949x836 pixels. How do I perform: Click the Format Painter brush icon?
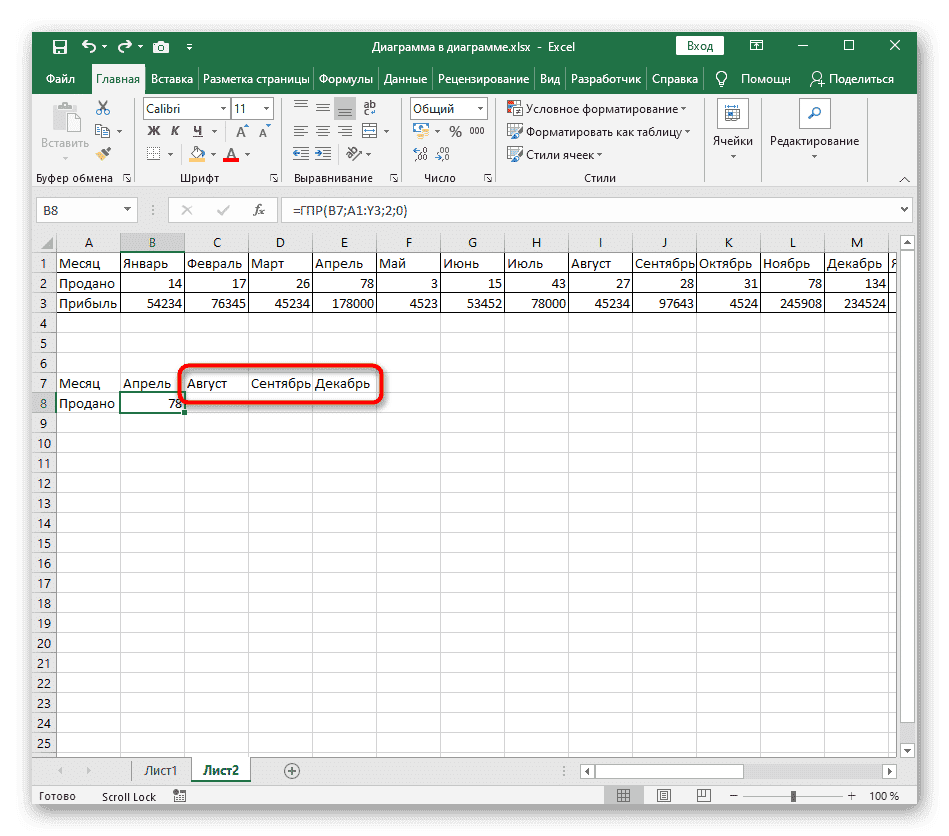(x=102, y=153)
